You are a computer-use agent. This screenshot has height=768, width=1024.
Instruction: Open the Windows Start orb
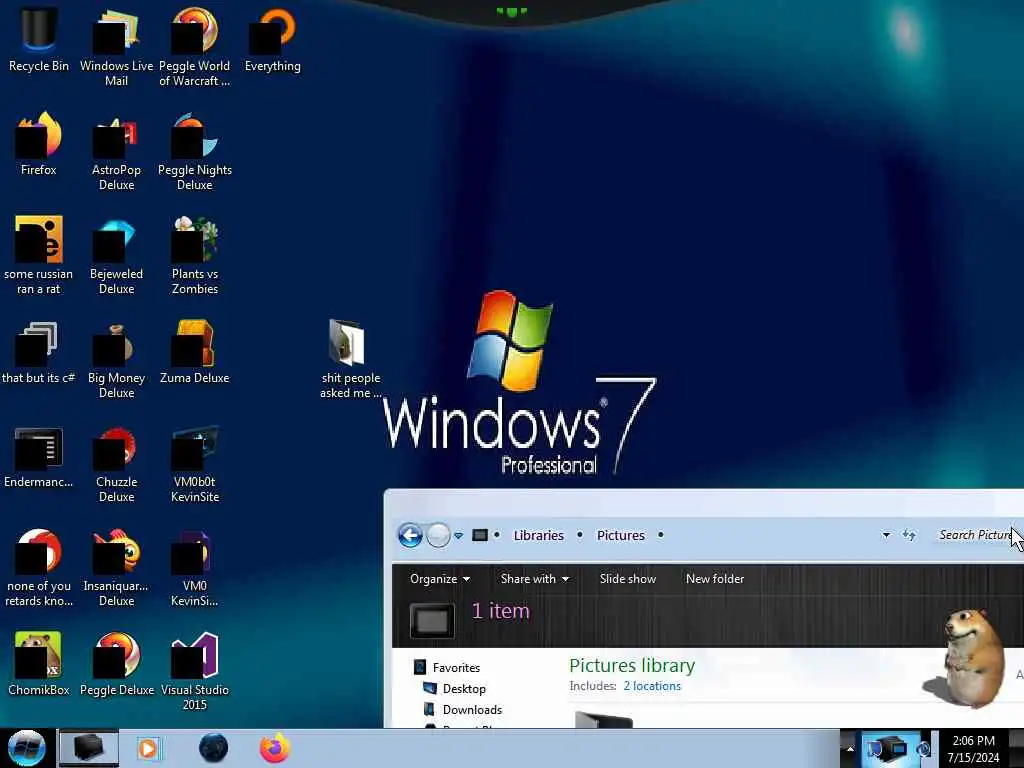click(26, 748)
